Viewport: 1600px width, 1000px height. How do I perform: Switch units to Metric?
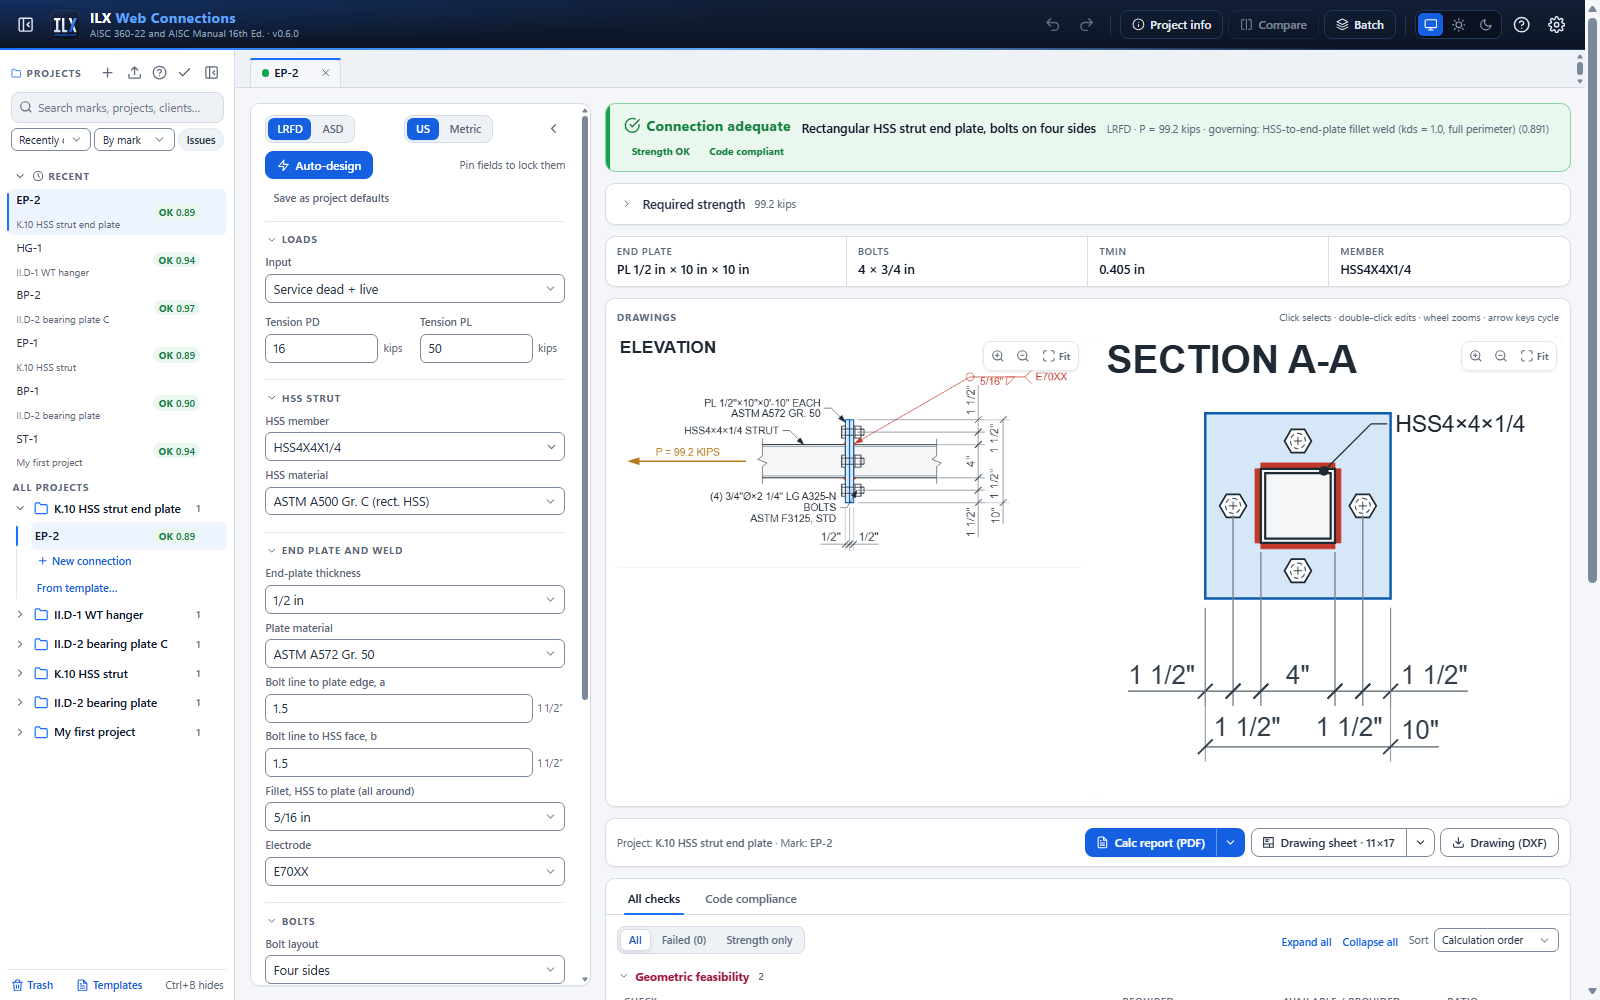point(465,129)
